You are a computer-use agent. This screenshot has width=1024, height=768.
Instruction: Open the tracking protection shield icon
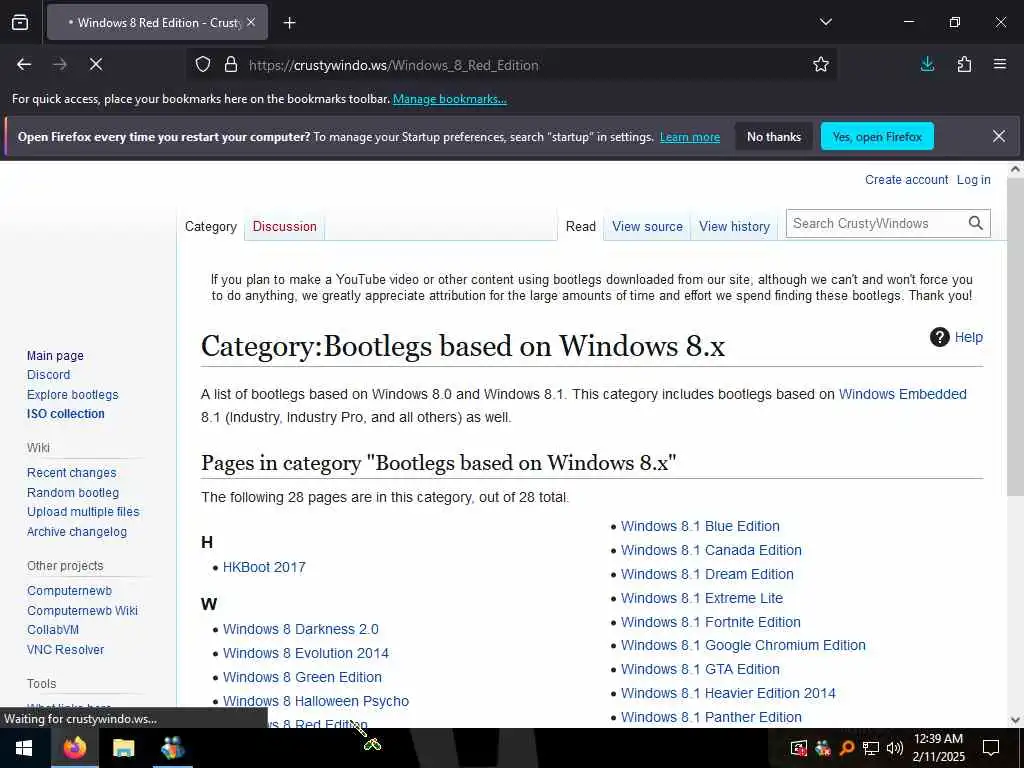203,65
